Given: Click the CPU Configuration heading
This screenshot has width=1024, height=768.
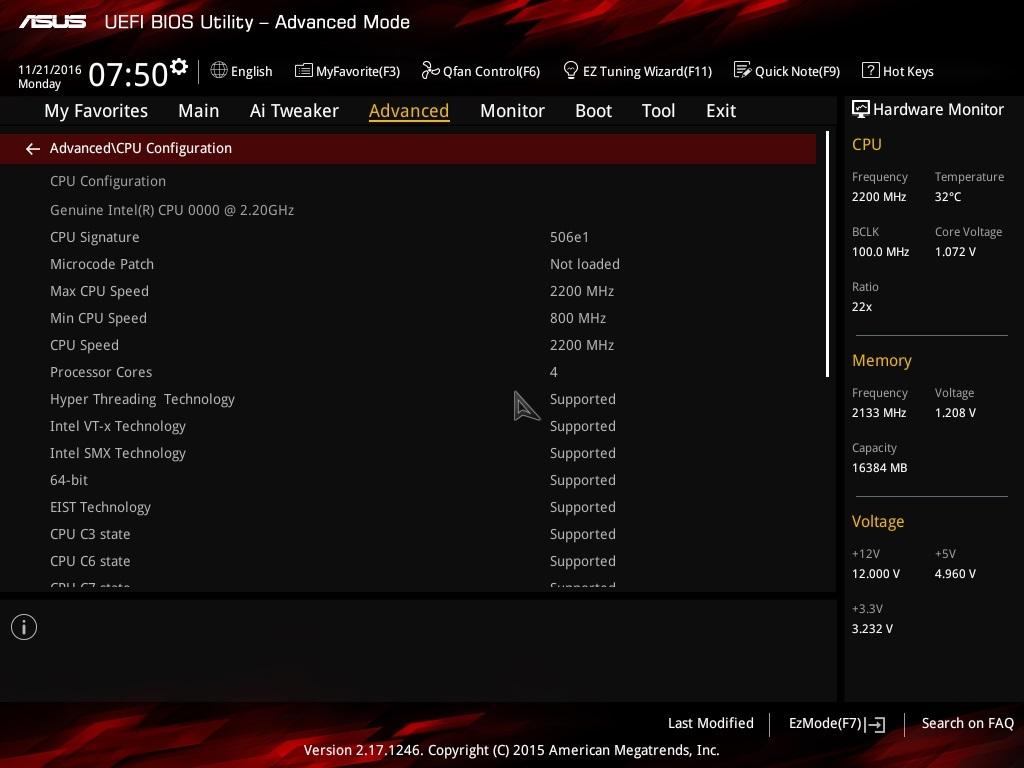Looking at the screenshot, I should (x=108, y=181).
